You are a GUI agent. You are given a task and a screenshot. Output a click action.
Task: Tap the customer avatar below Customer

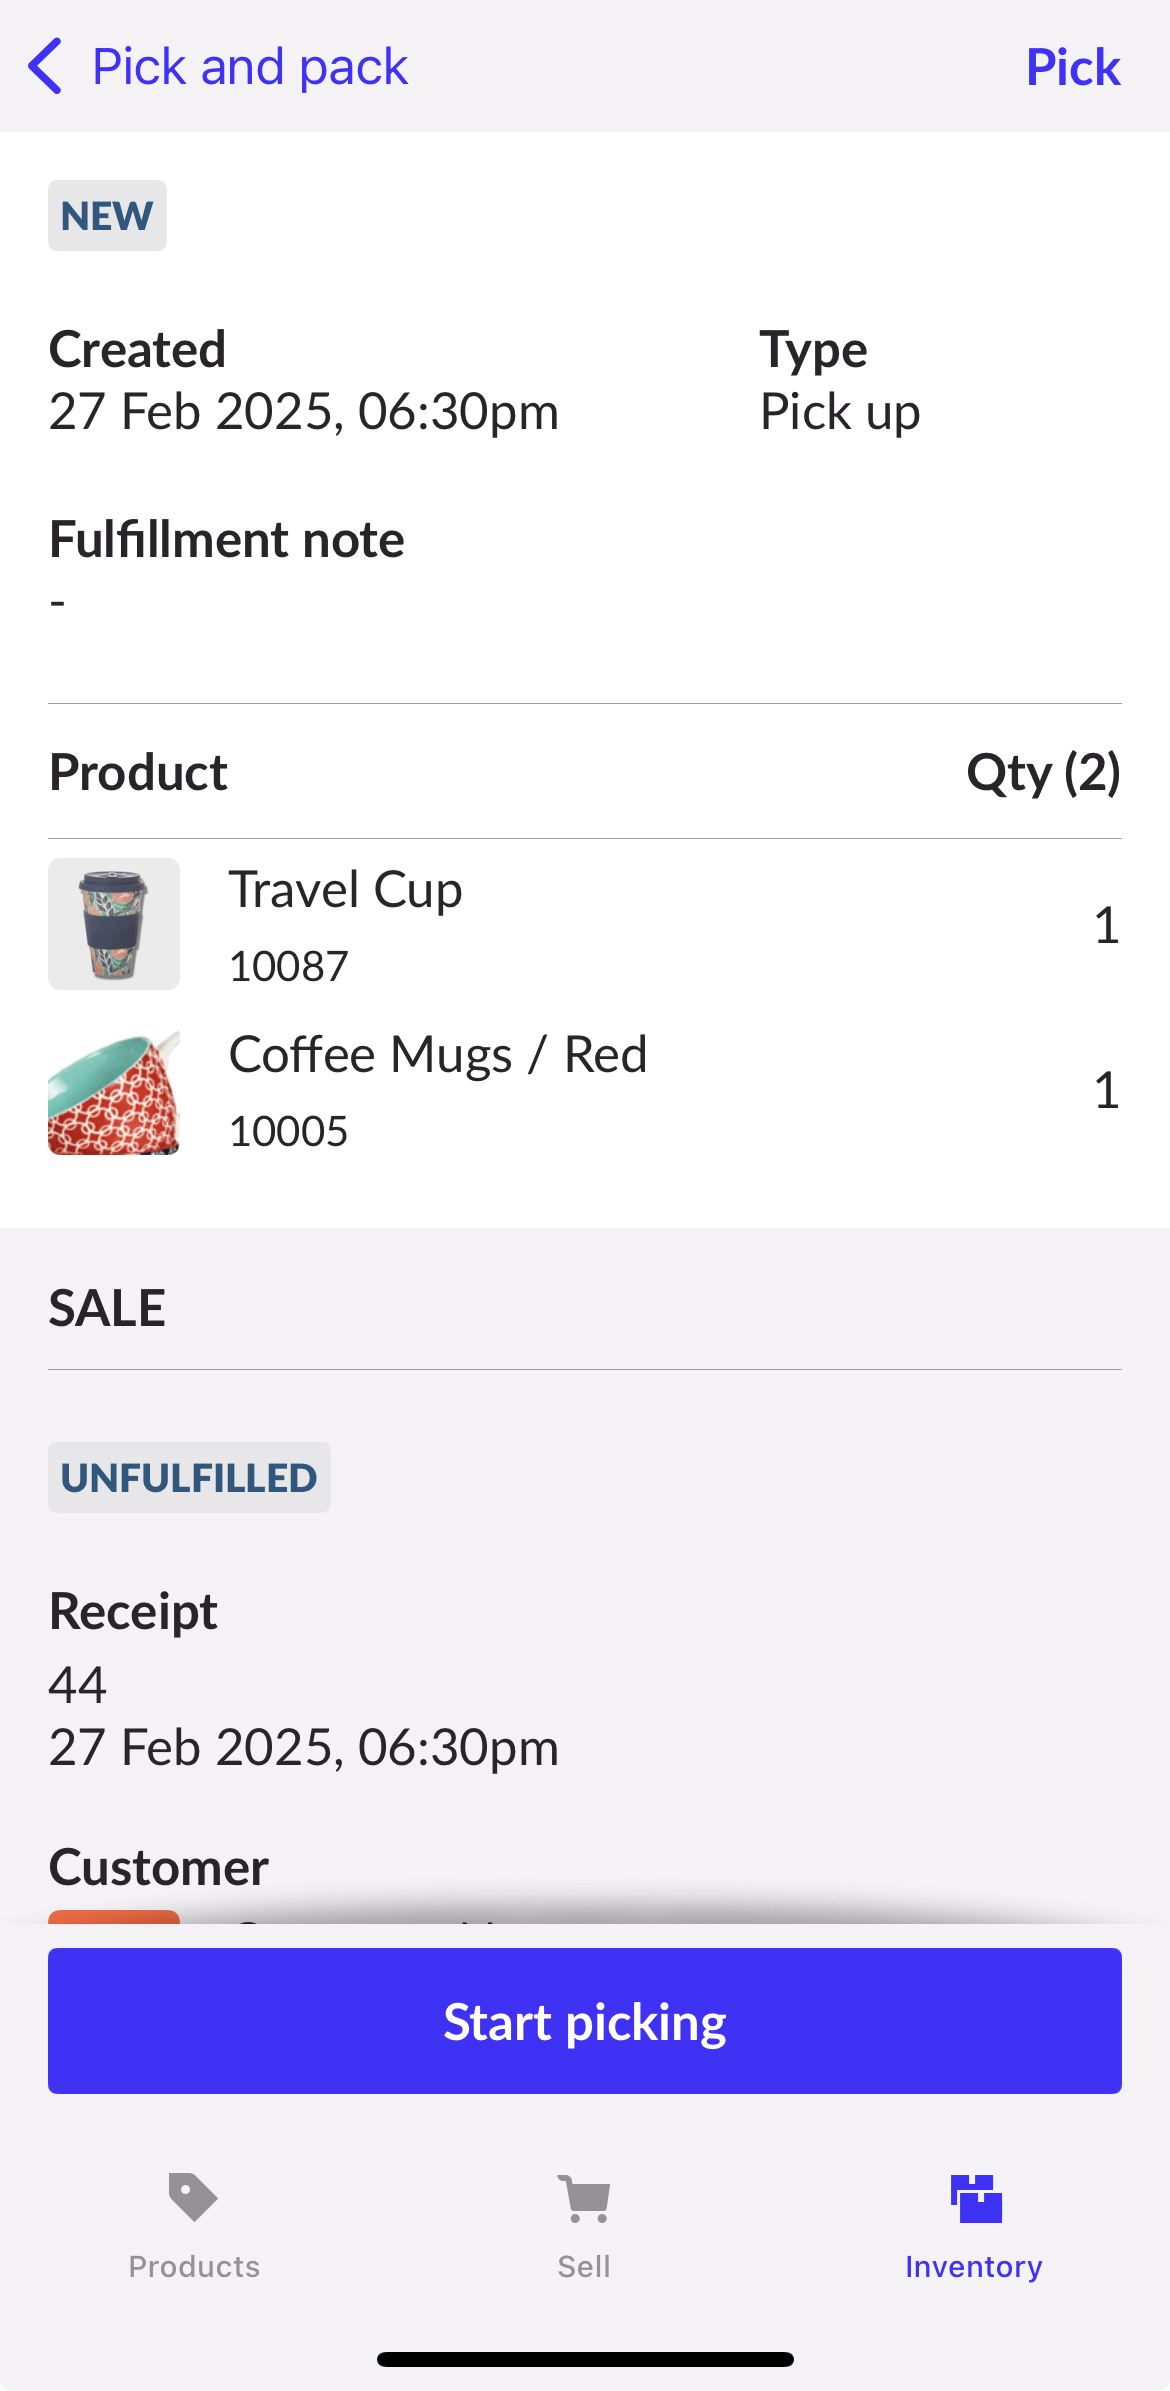(114, 1916)
